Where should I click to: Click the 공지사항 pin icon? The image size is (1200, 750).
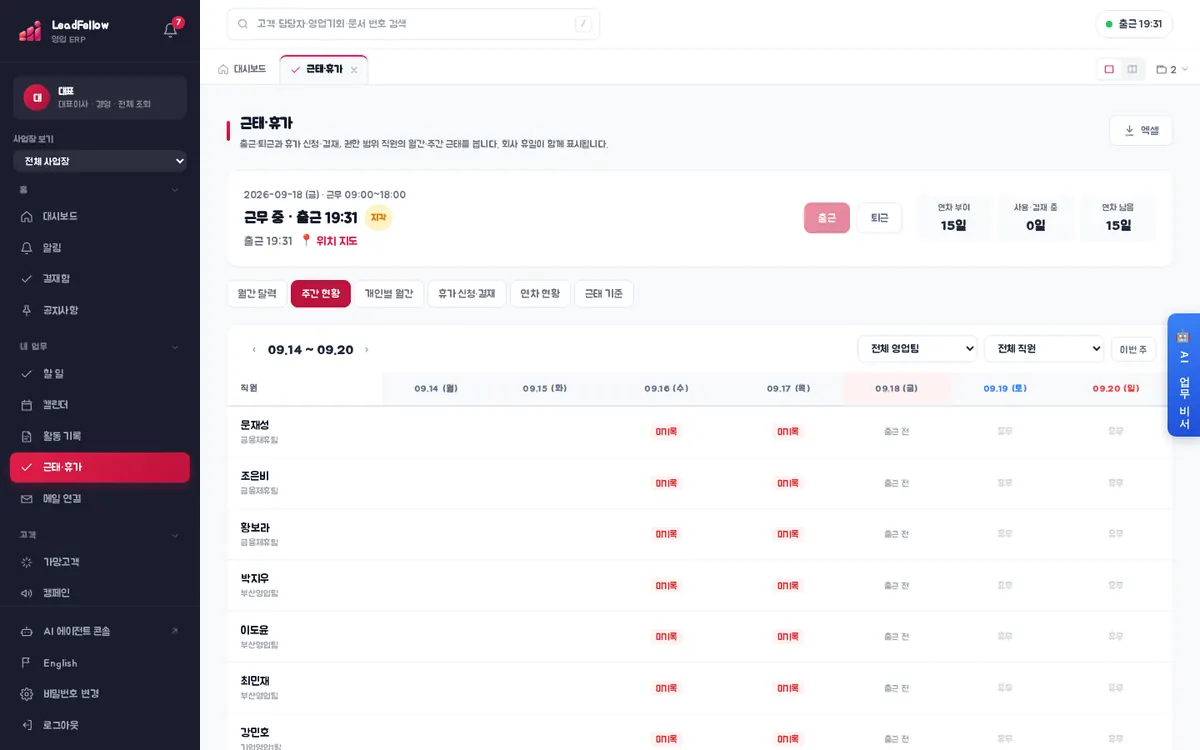point(27,310)
